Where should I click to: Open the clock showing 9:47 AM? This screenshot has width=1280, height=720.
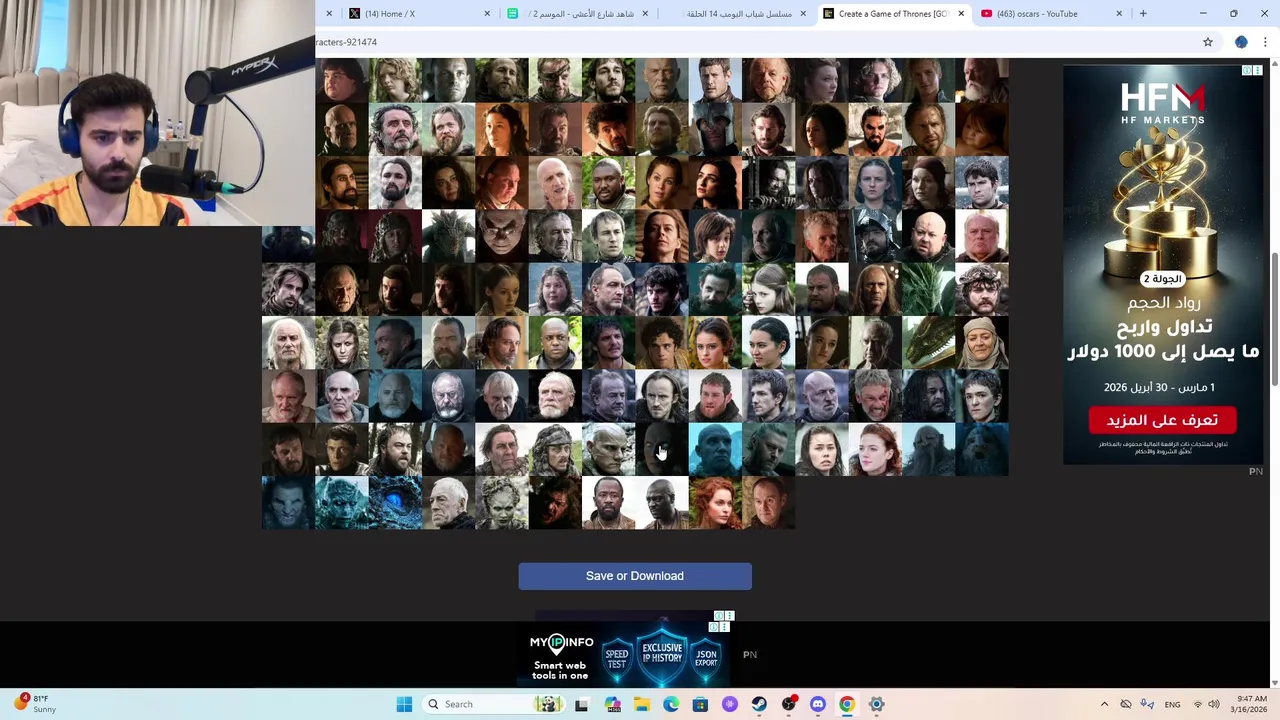[x=1251, y=704]
